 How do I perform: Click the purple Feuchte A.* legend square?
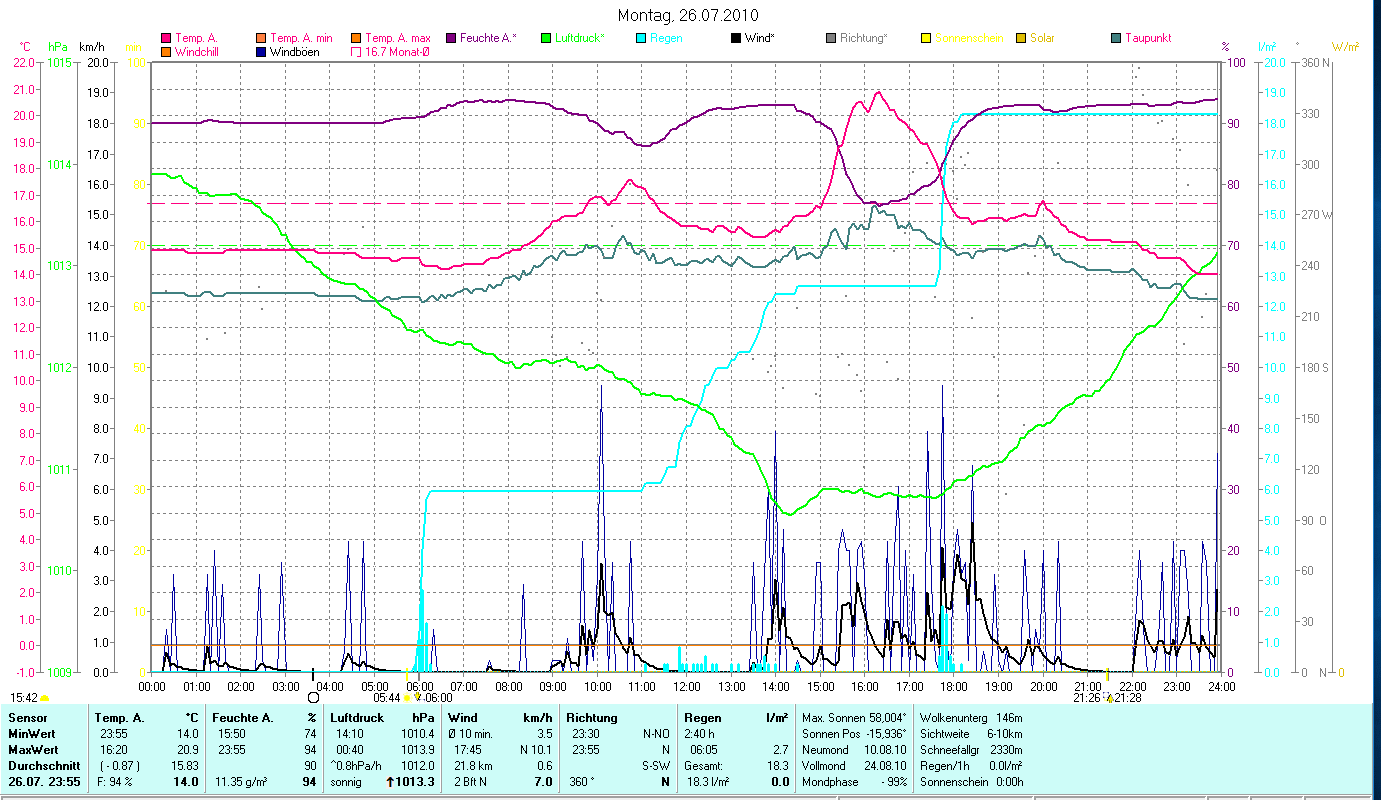pos(450,38)
